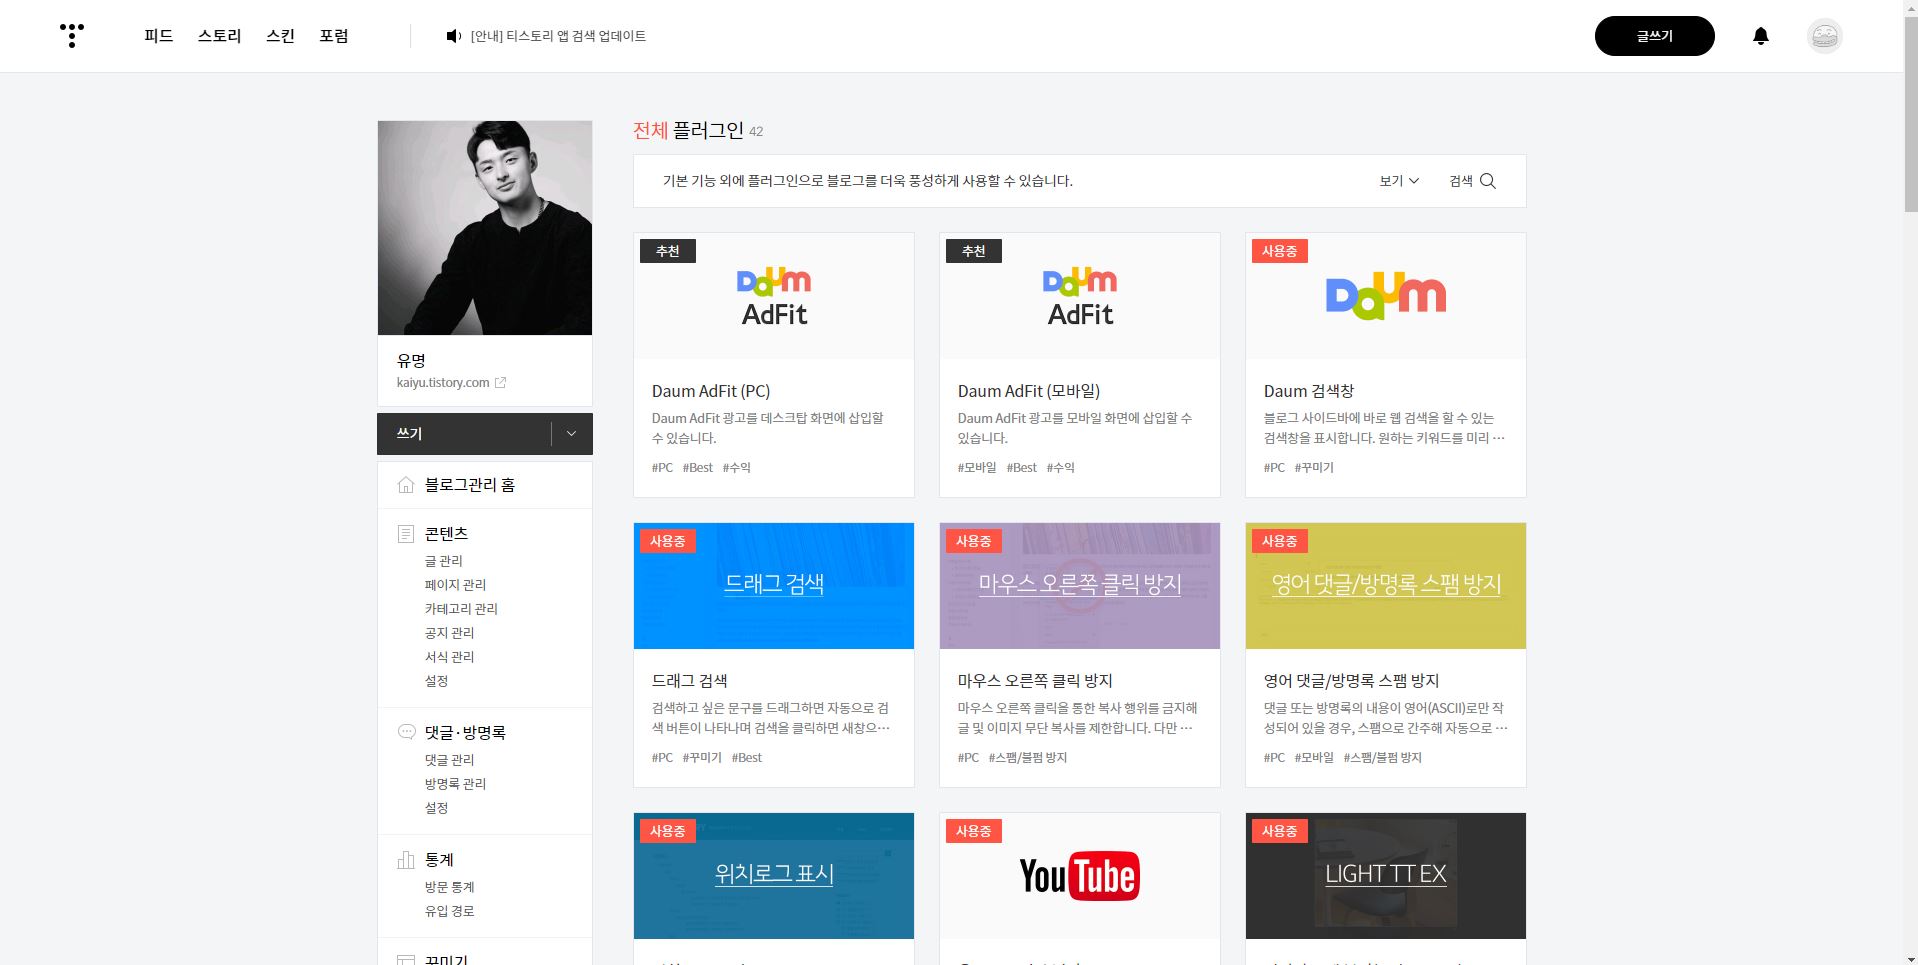The image size is (1918, 965).
Task: Click the announcement speaker icon
Action: (x=453, y=36)
